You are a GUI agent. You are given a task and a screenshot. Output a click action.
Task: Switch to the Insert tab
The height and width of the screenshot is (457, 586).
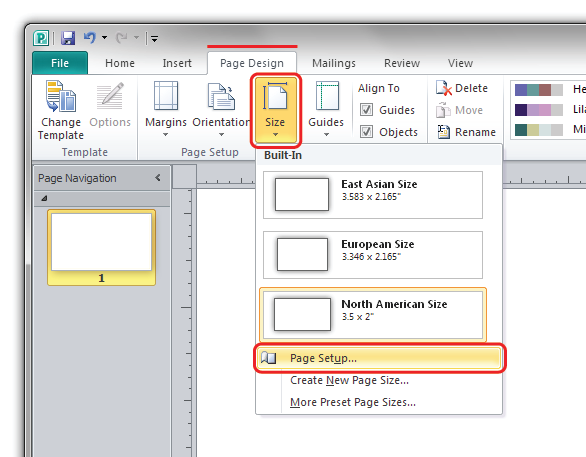(x=177, y=63)
